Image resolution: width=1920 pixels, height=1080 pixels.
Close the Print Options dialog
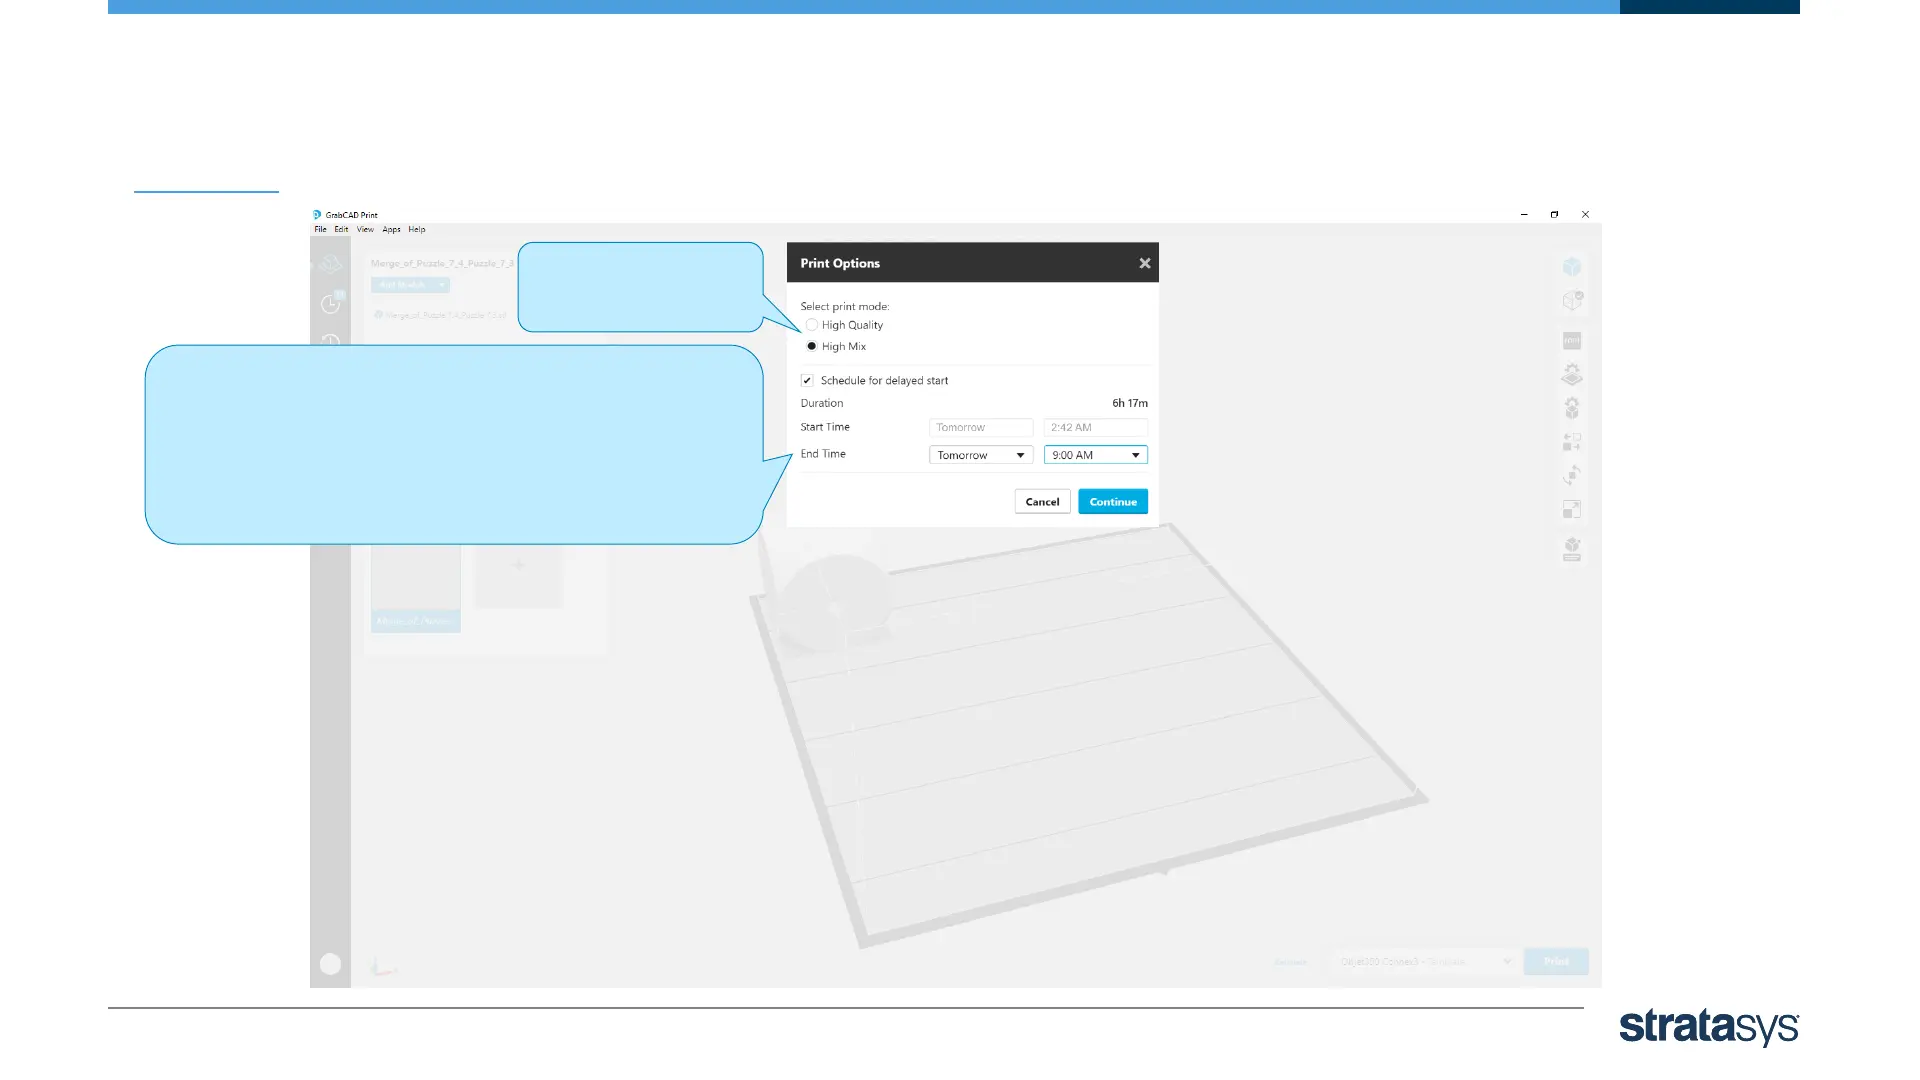(1145, 263)
